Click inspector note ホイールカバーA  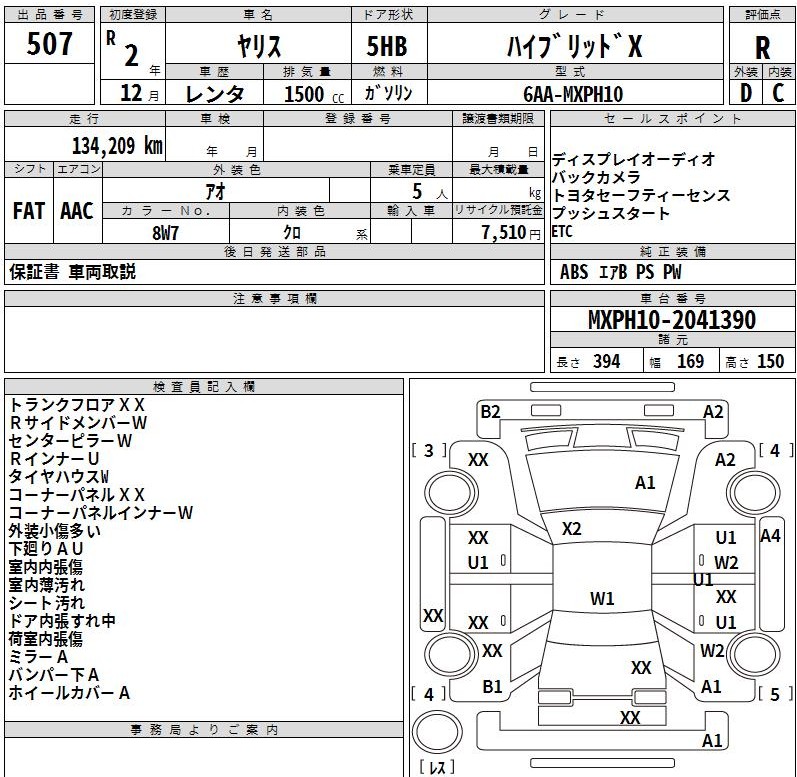tap(69, 693)
